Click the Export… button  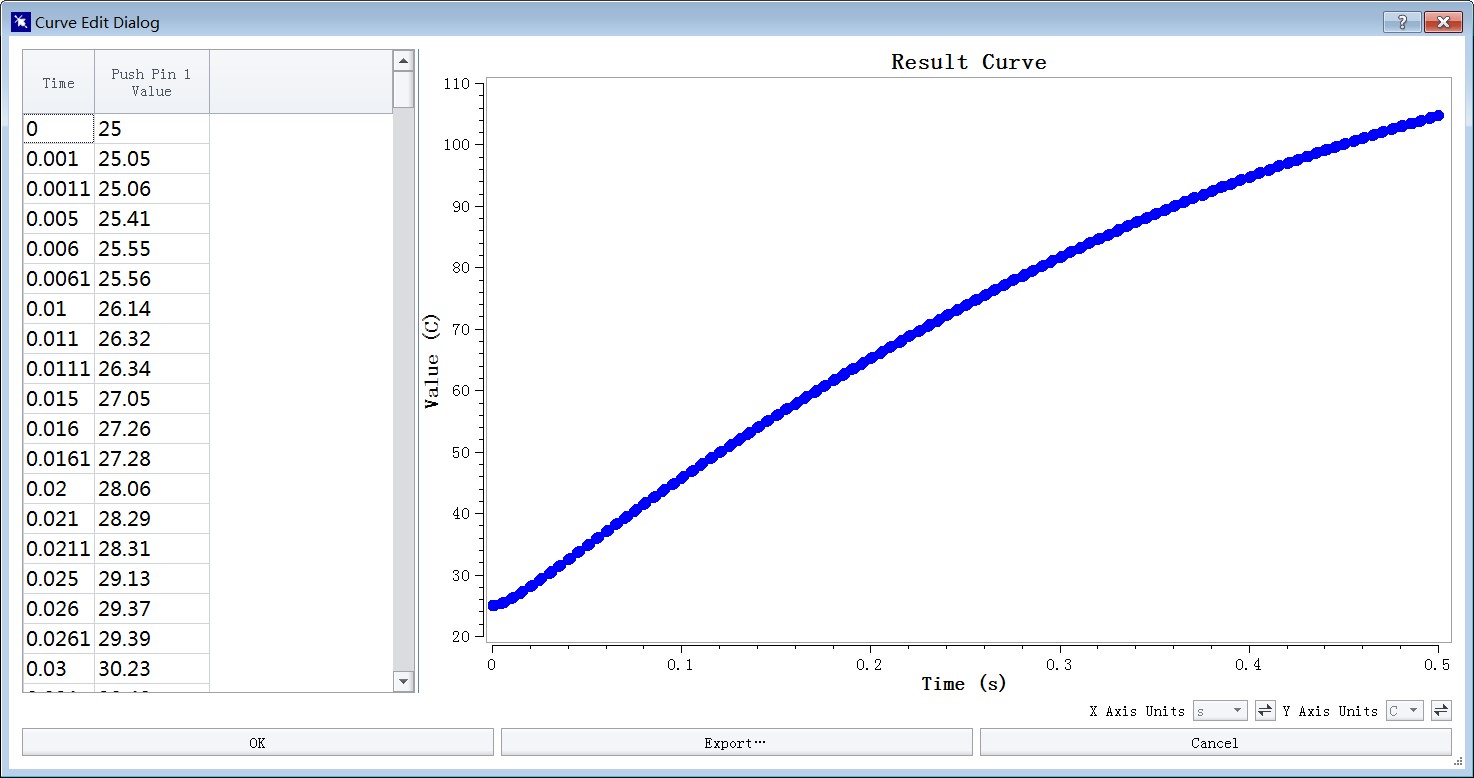[x=736, y=742]
